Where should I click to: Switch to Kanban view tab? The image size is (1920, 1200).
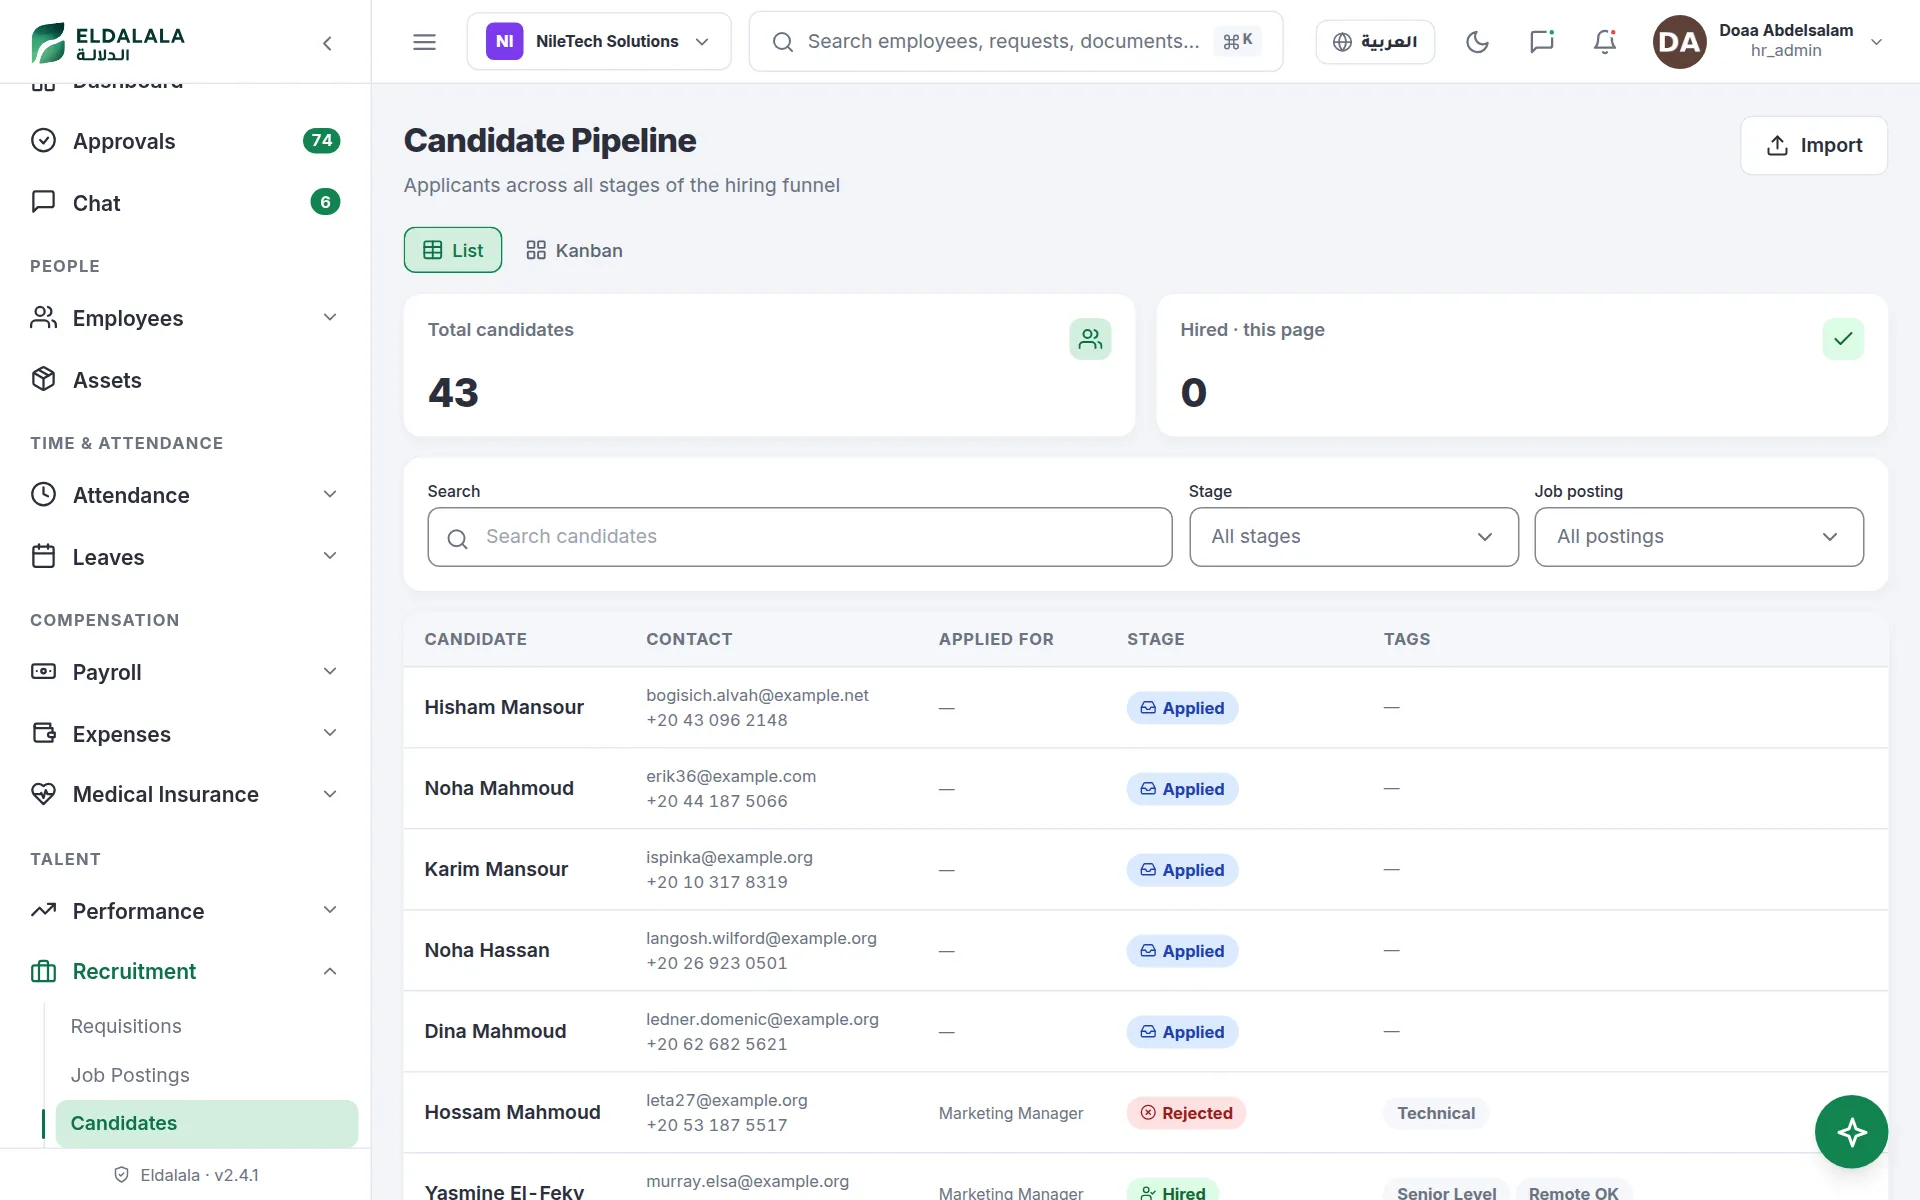(x=574, y=250)
